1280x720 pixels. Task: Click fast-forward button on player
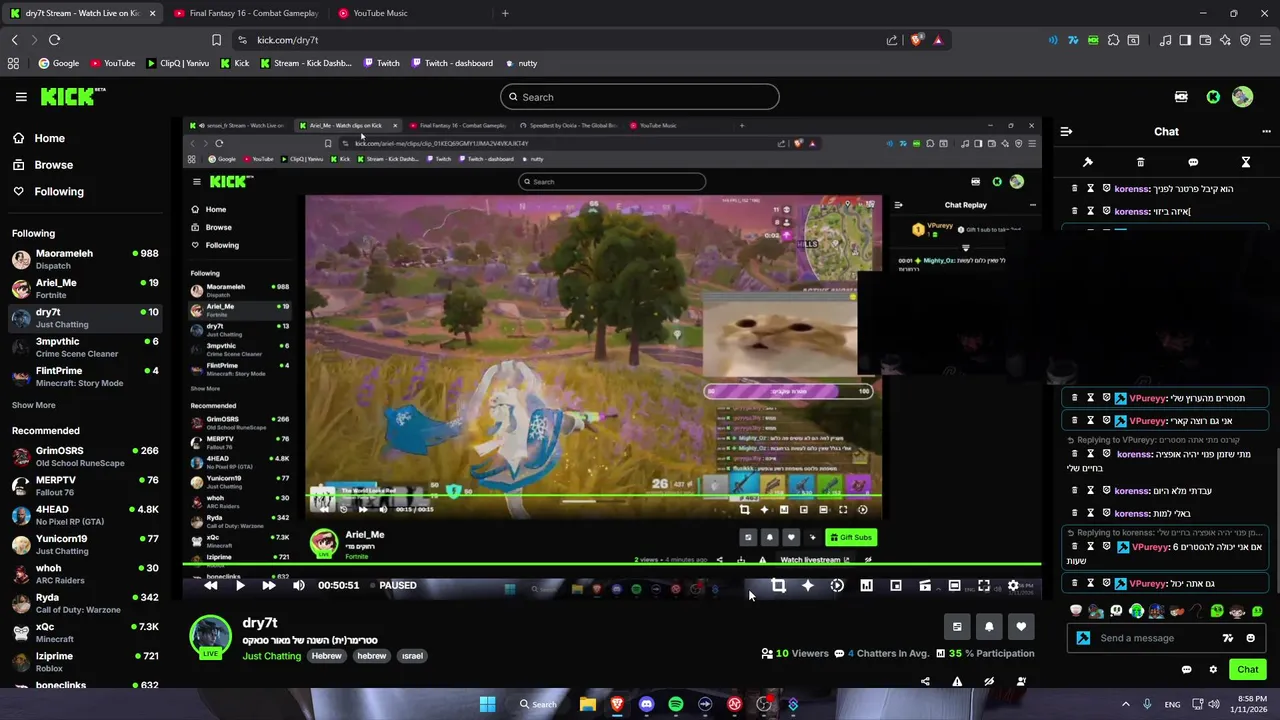click(268, 586)
